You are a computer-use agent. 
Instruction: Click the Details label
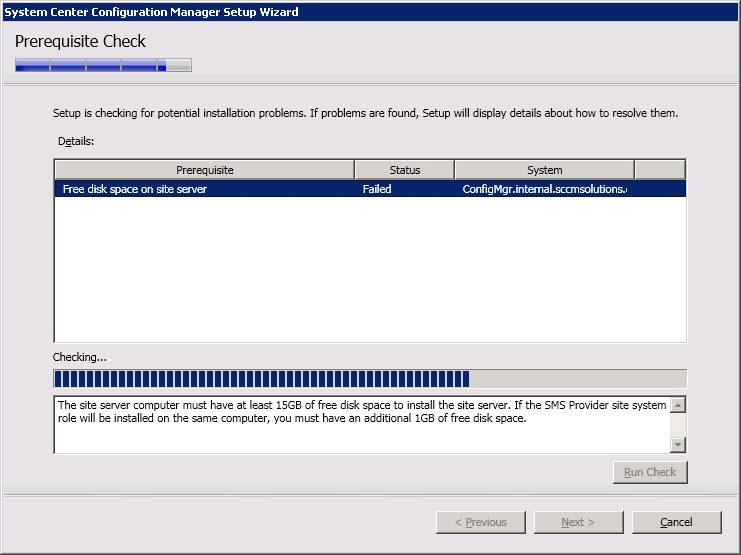tap(75, 141)
